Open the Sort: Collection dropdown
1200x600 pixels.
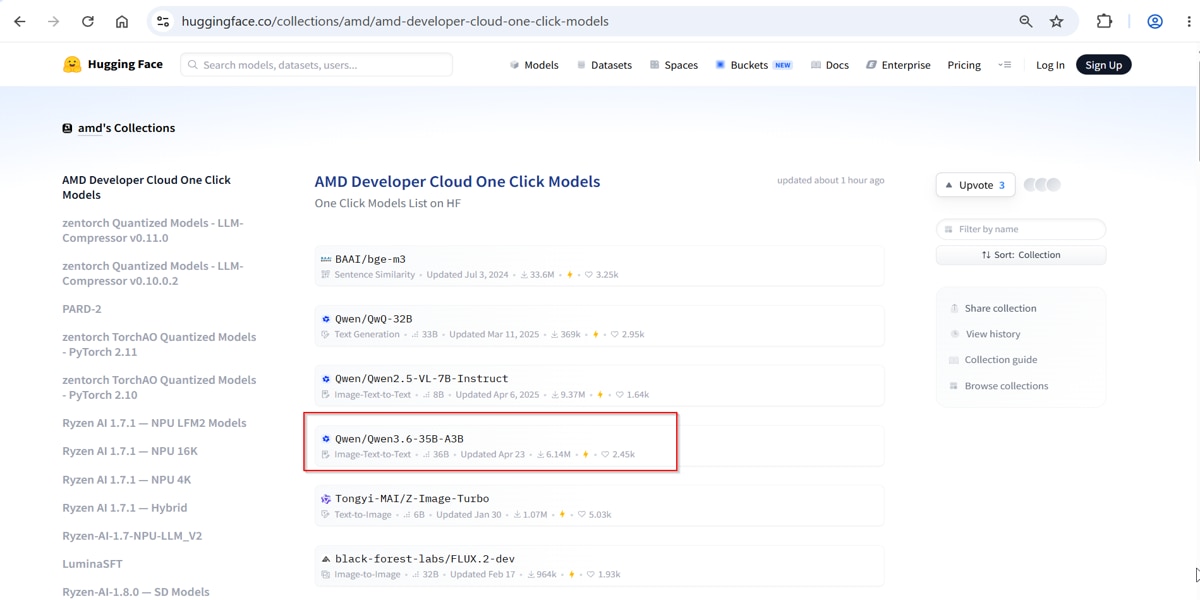click(1021, 255)
